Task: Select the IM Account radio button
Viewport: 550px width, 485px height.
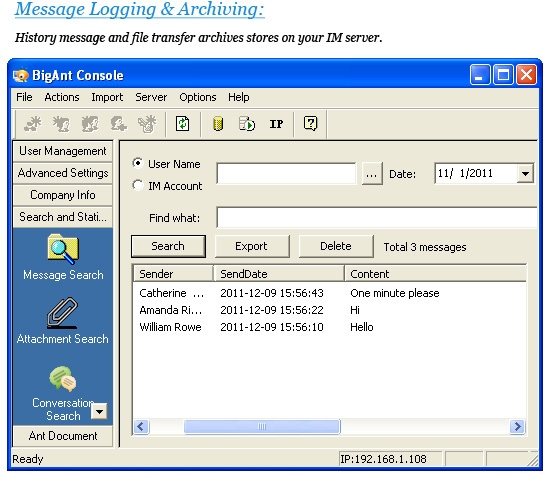Action: tap(138, 185)
